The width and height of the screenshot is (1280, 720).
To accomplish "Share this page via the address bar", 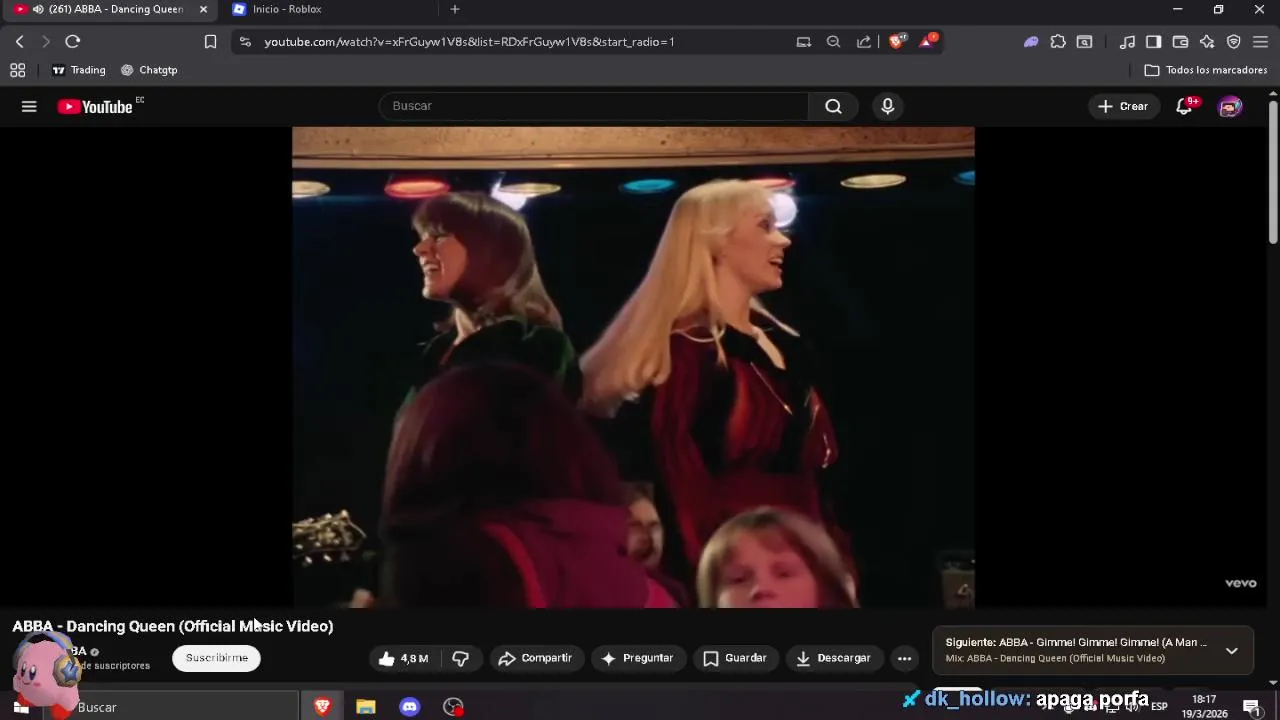I will [x=863, y=42].
